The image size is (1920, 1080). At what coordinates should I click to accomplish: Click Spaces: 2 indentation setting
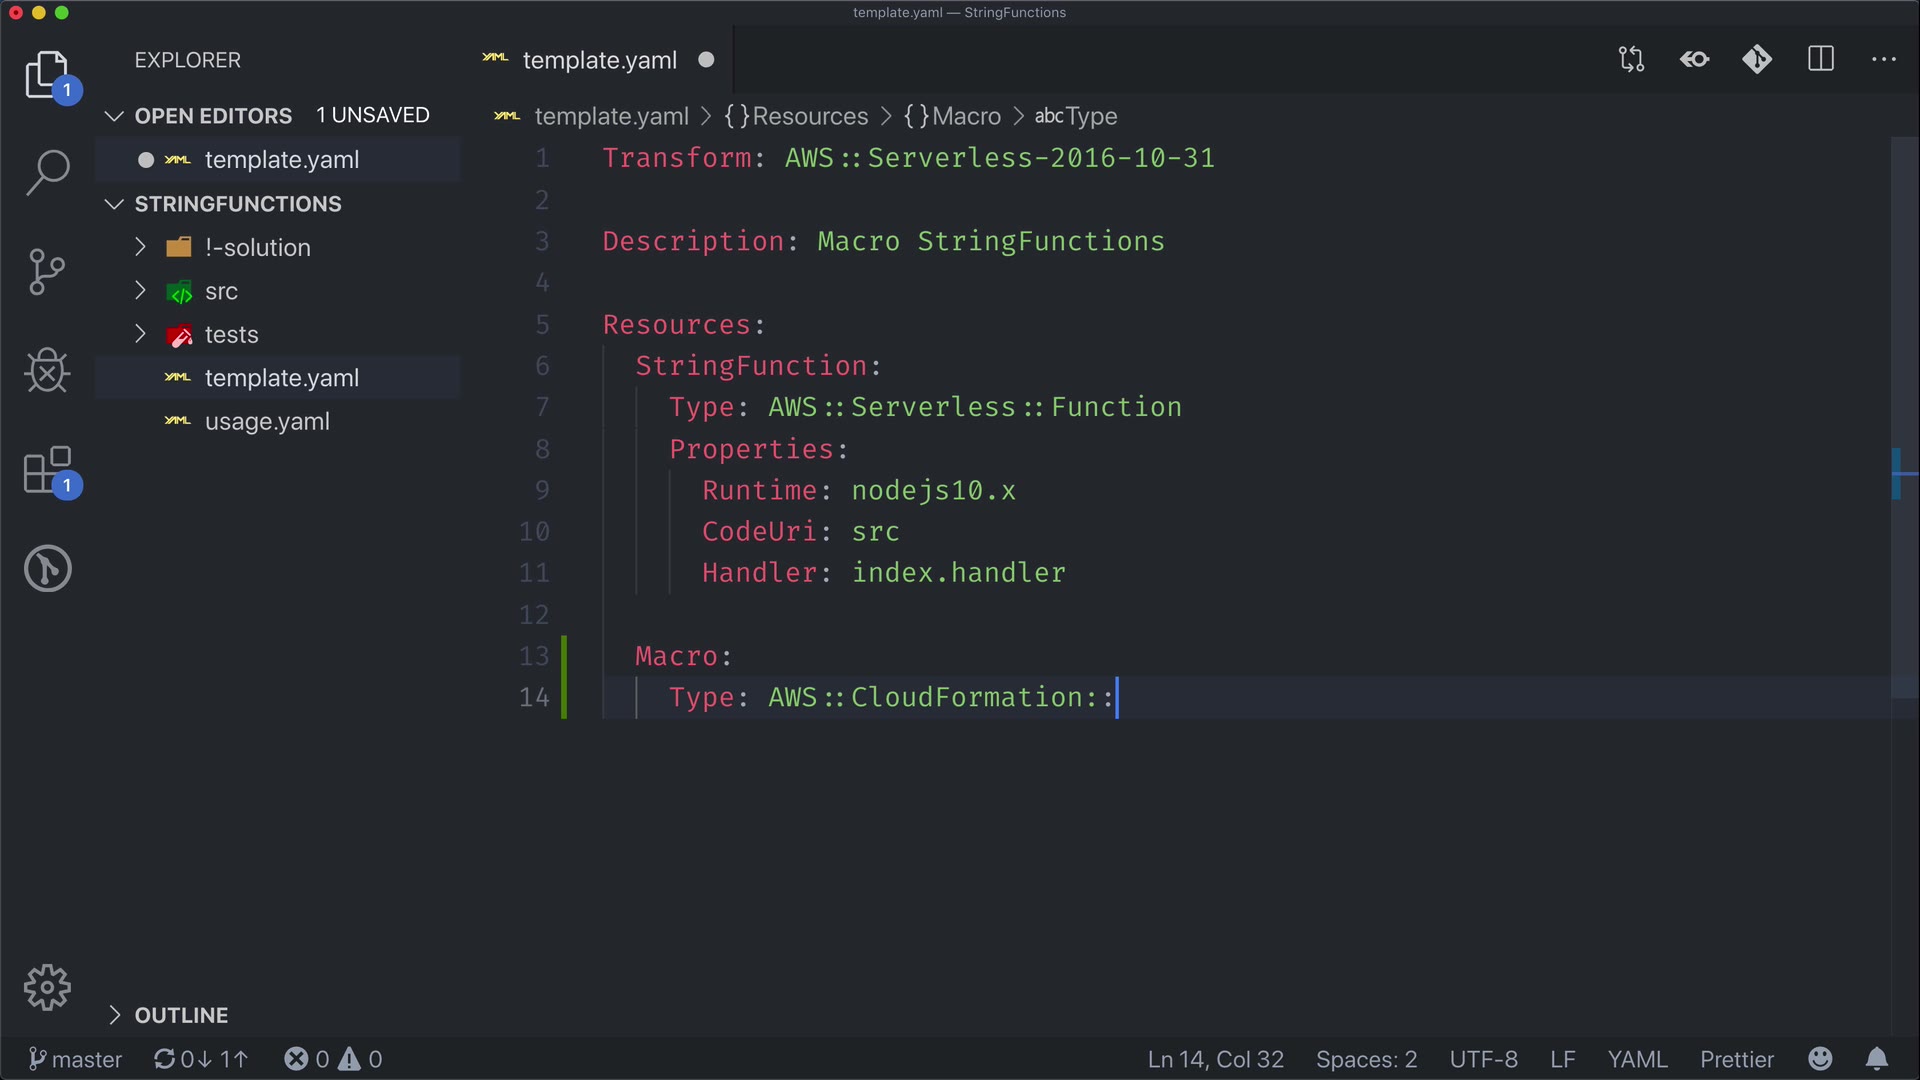[1366, 1059]
